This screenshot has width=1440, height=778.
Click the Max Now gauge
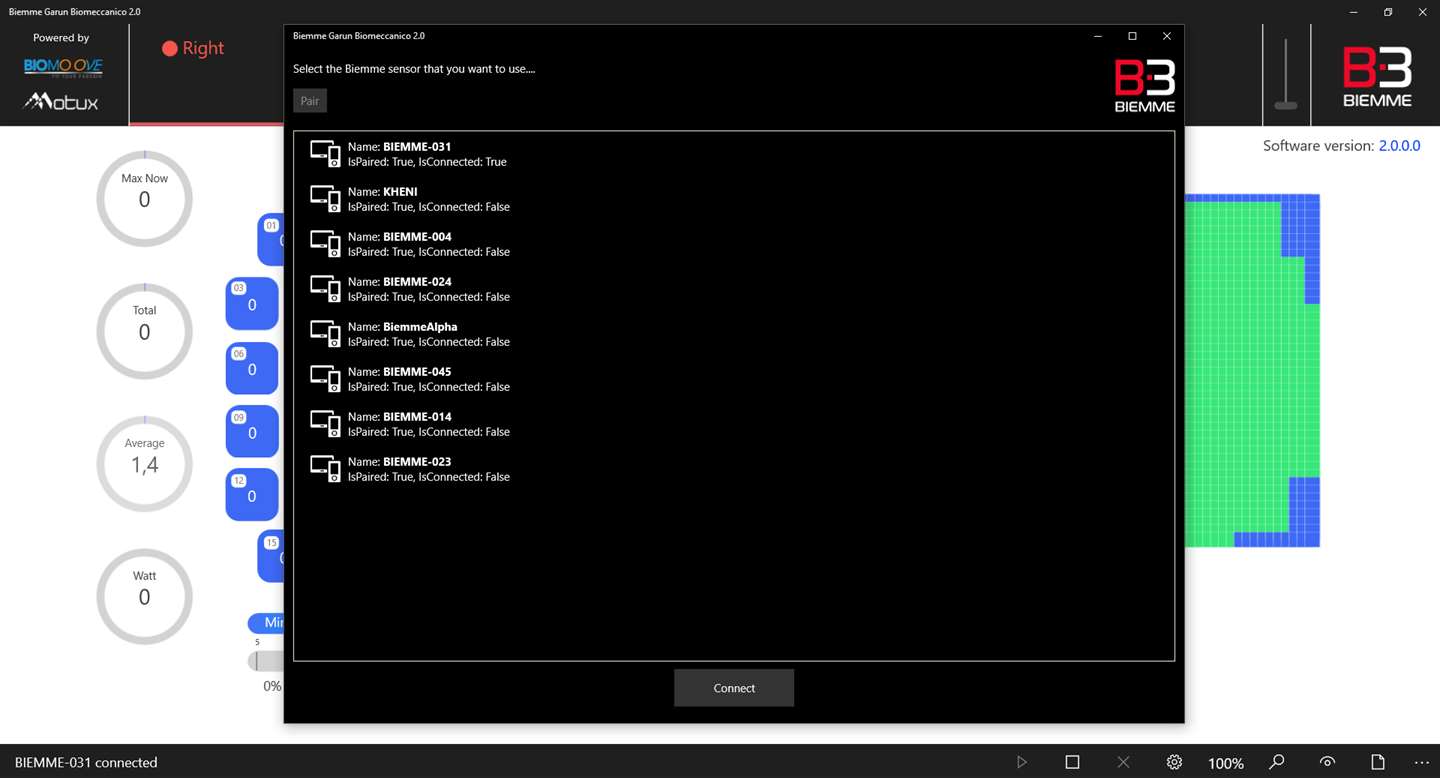[144, 199]
